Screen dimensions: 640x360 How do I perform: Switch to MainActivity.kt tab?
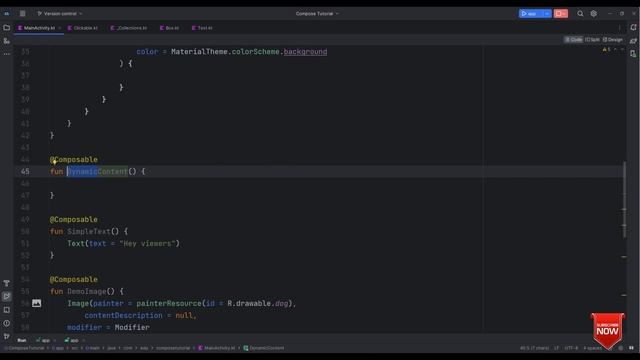coord(39,28)
